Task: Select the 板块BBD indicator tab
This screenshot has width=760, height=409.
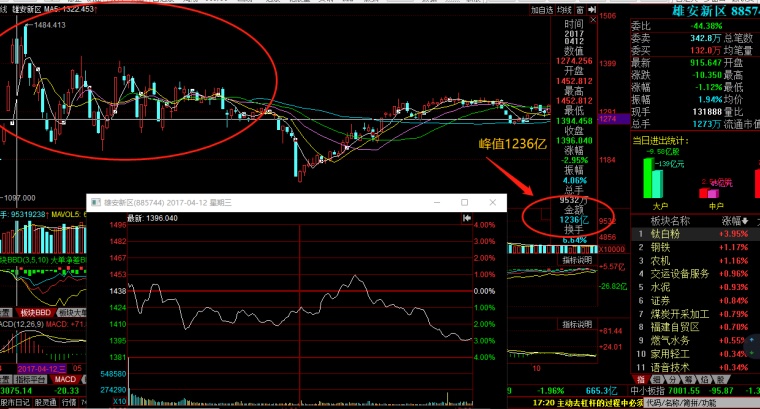Action: (35, 313)
